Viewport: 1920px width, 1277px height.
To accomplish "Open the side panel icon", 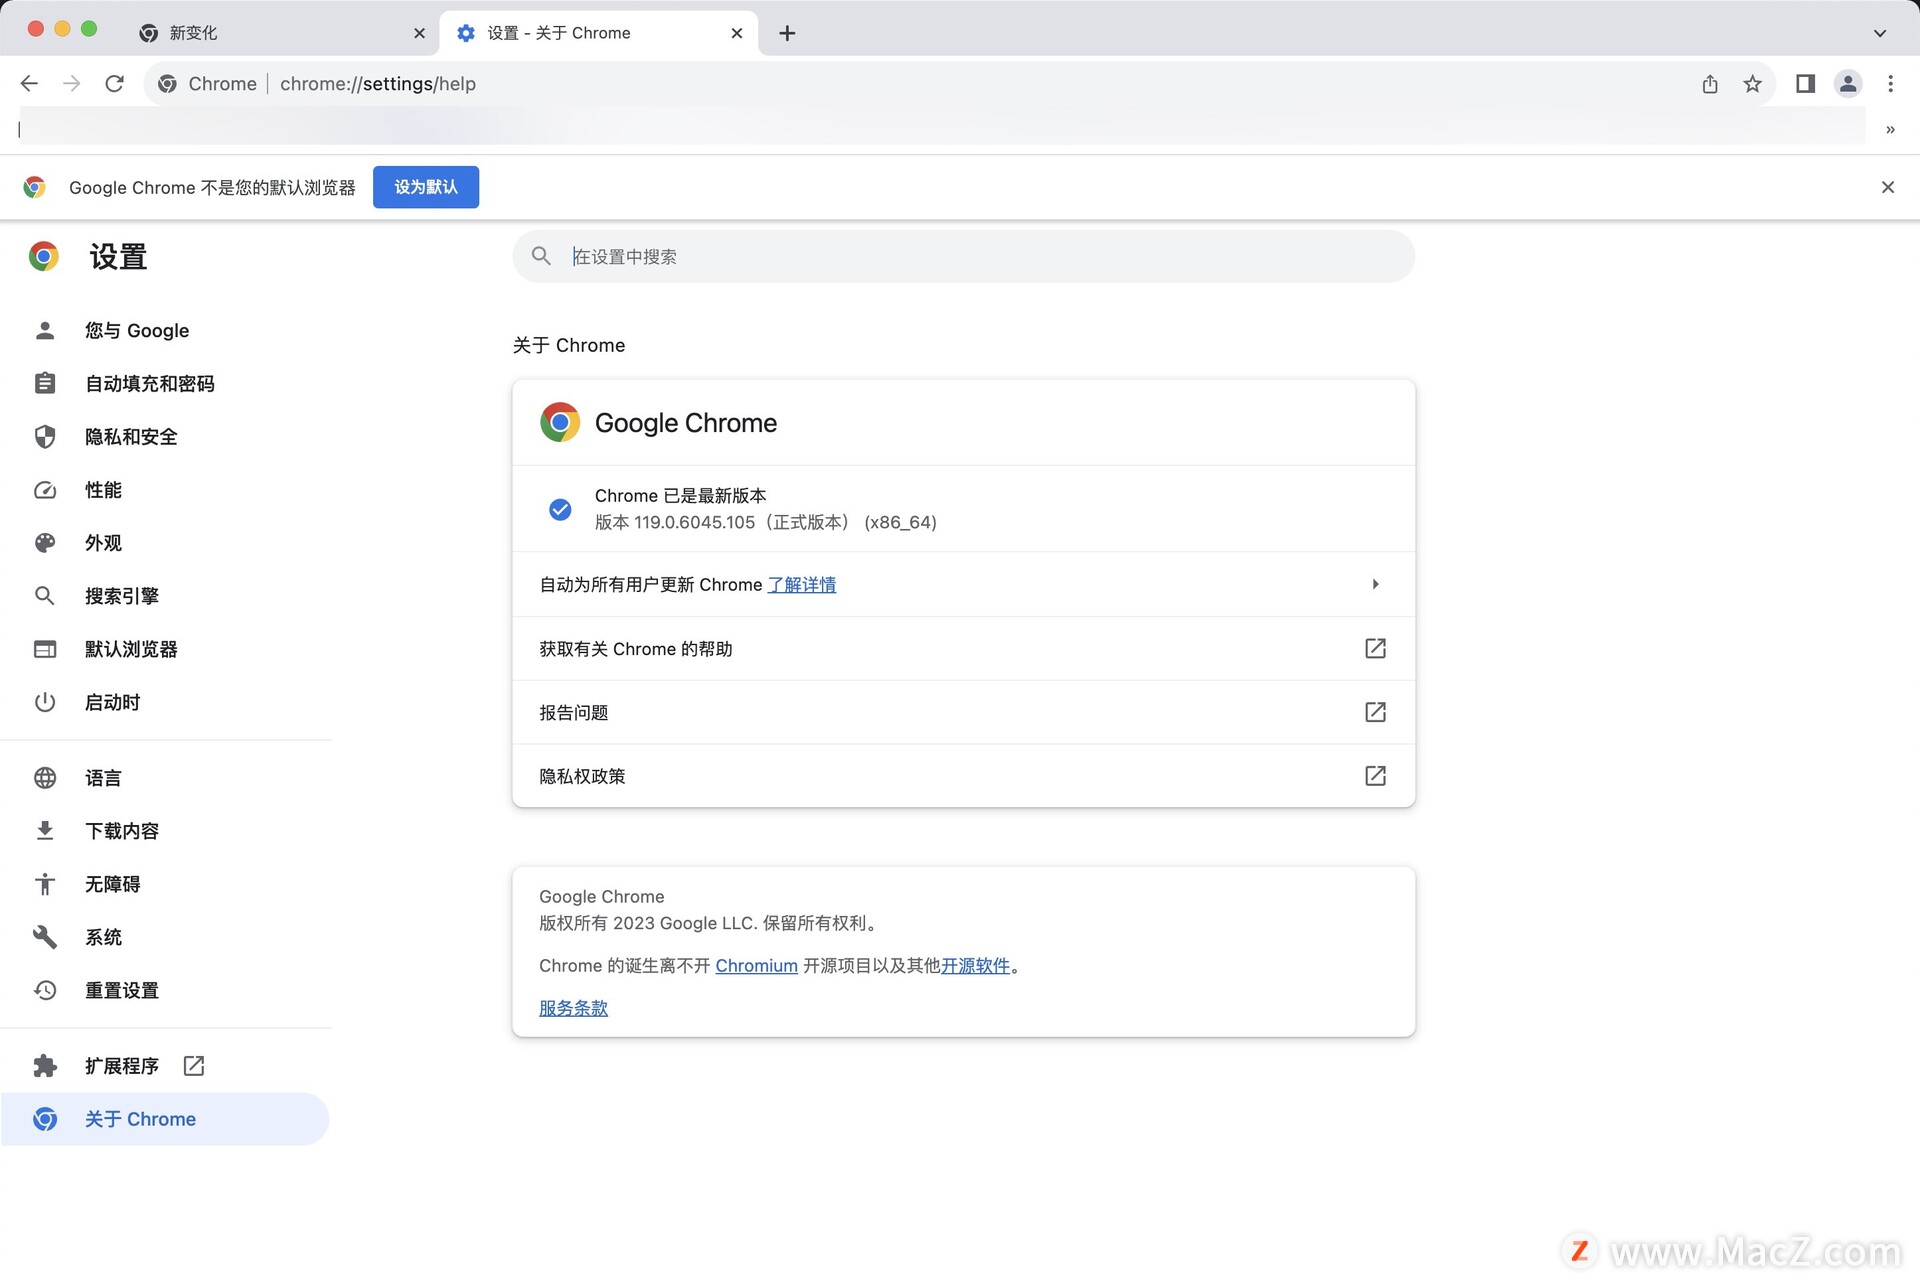I will [1805, 84].
